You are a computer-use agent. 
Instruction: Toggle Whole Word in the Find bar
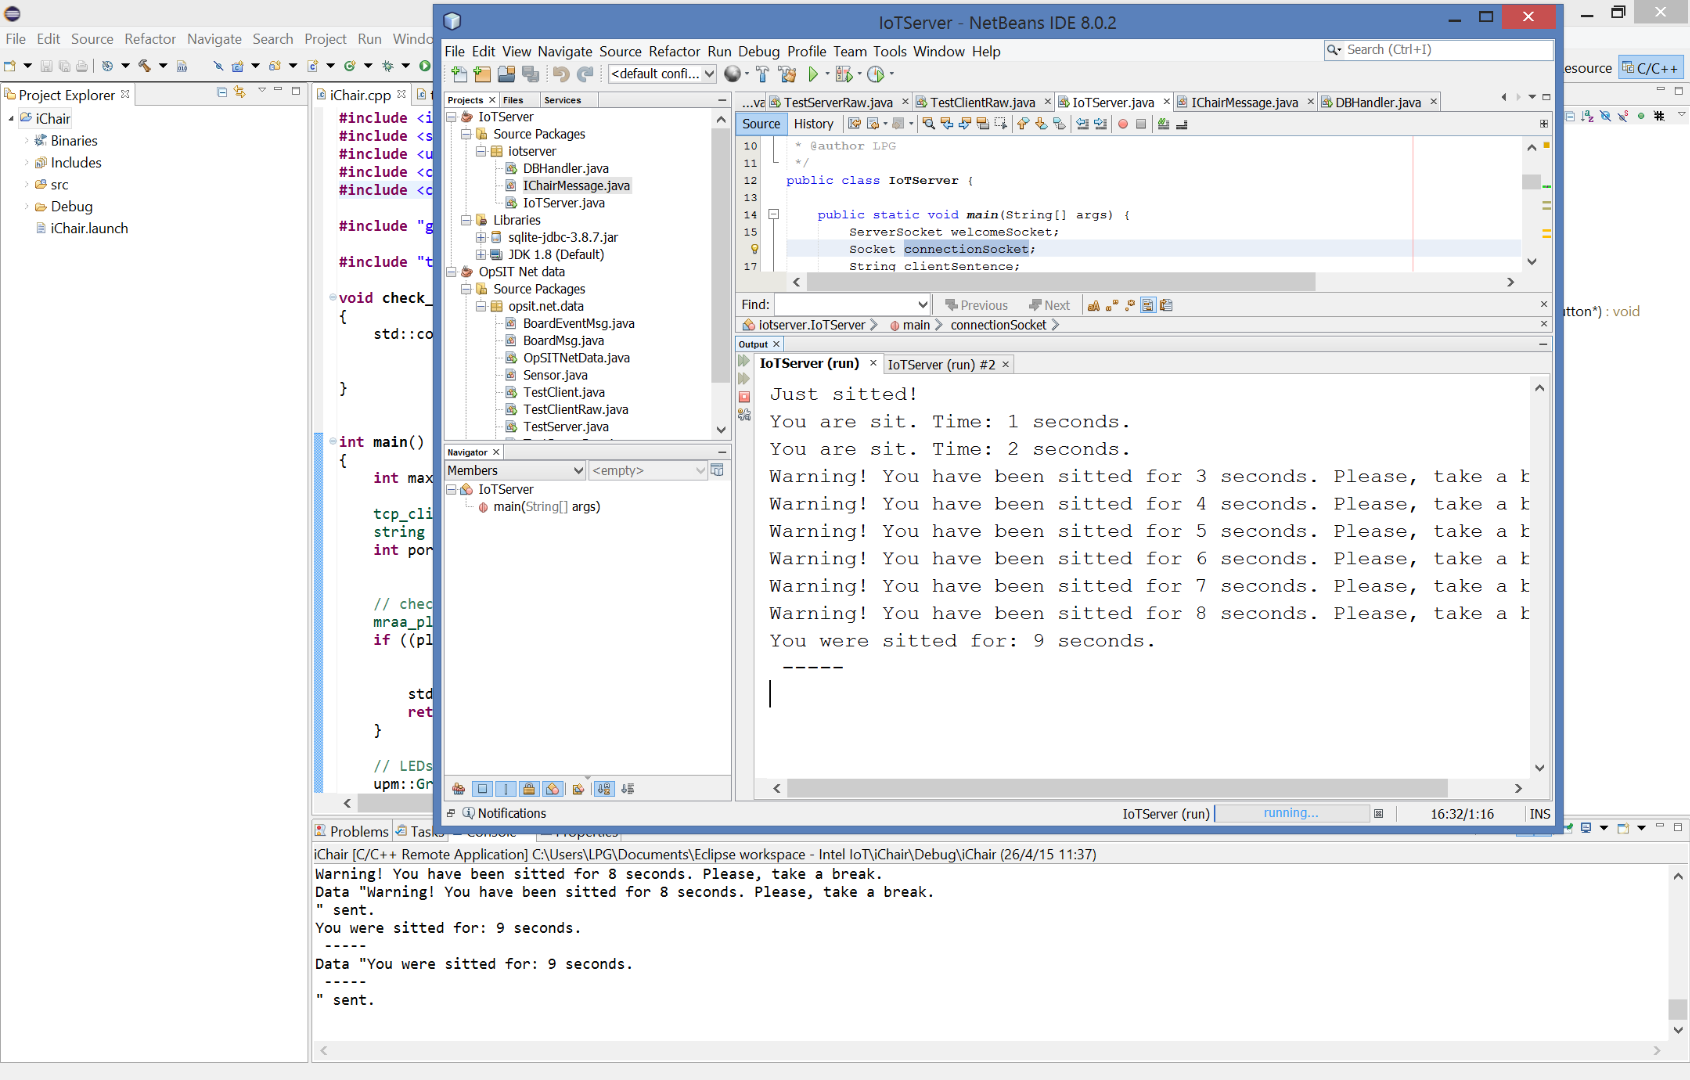coord(1112,305)
